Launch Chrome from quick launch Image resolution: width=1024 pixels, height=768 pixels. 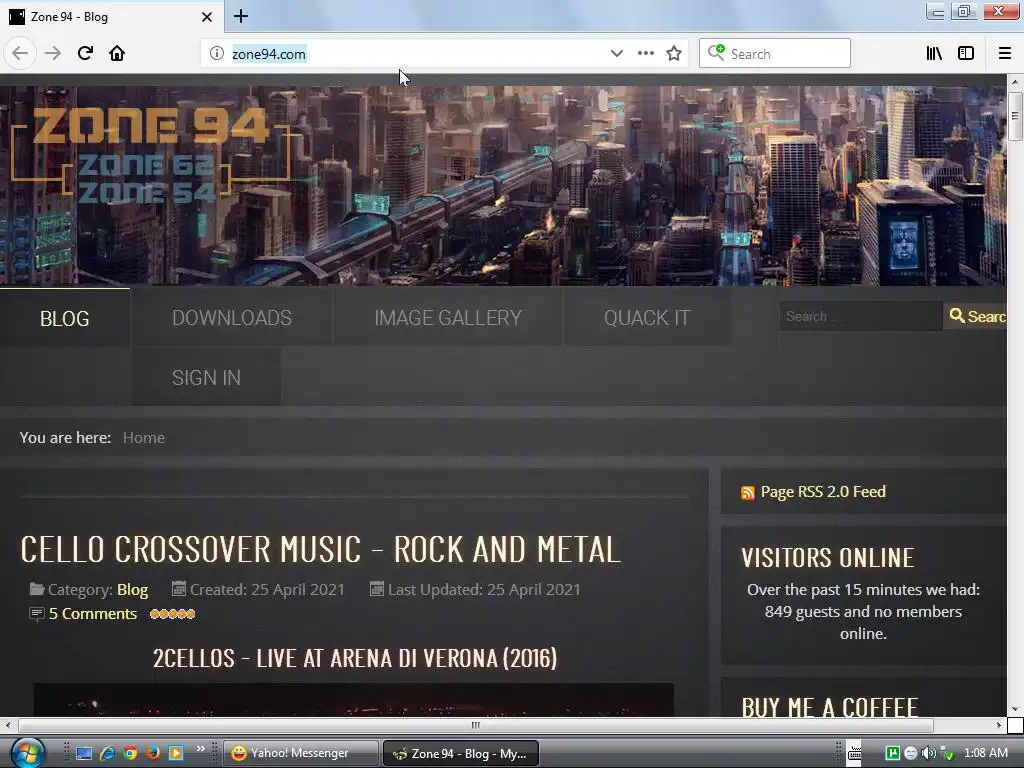pos(130,753)
